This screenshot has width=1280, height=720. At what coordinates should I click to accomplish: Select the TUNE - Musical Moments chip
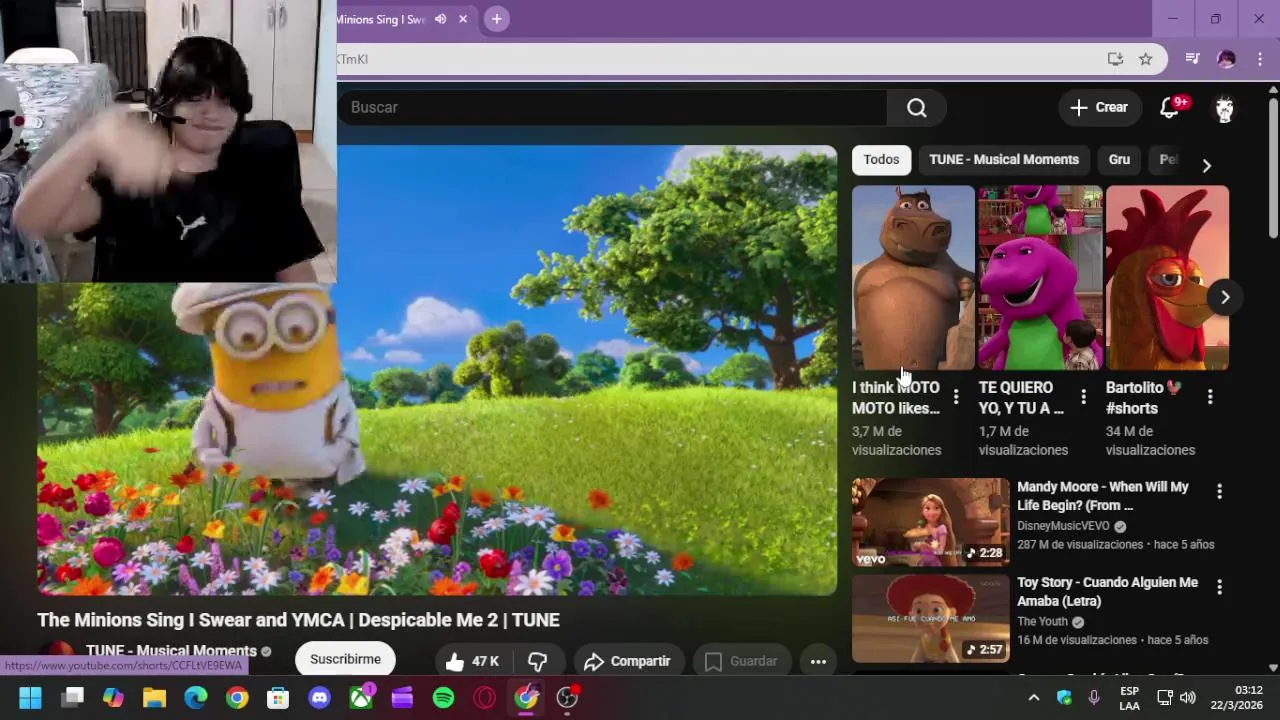click(x=1004, y=160)
